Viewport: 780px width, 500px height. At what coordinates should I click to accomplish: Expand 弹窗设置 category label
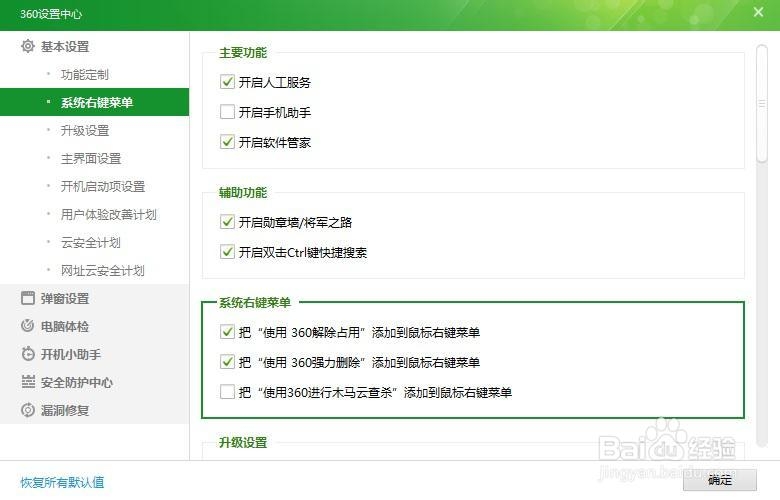[x=65, y=298]
